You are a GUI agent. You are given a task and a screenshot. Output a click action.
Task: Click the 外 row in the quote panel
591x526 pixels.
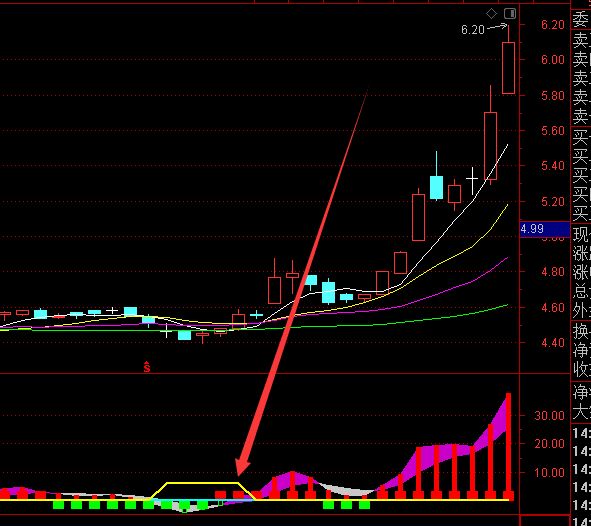point(581,311)
